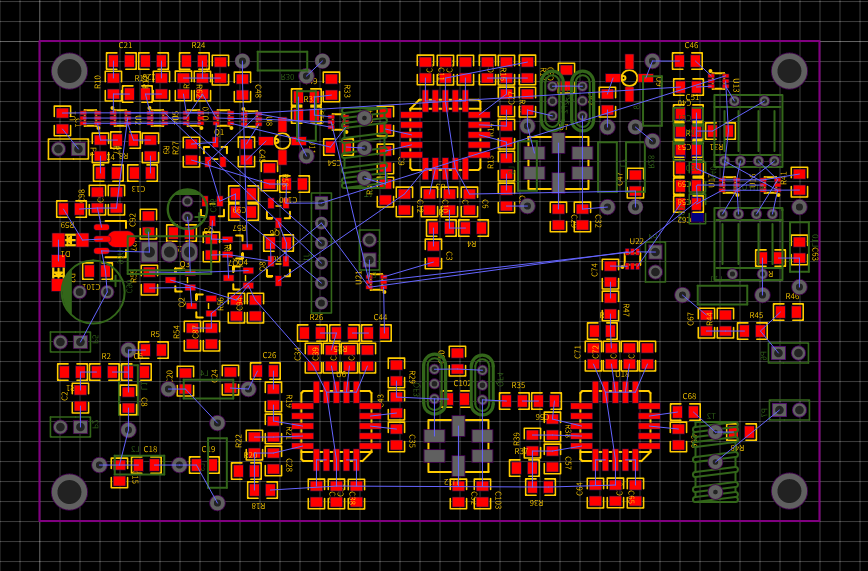
Task: Click the green coil inductor footprint
Action: [x=715, y=462]
